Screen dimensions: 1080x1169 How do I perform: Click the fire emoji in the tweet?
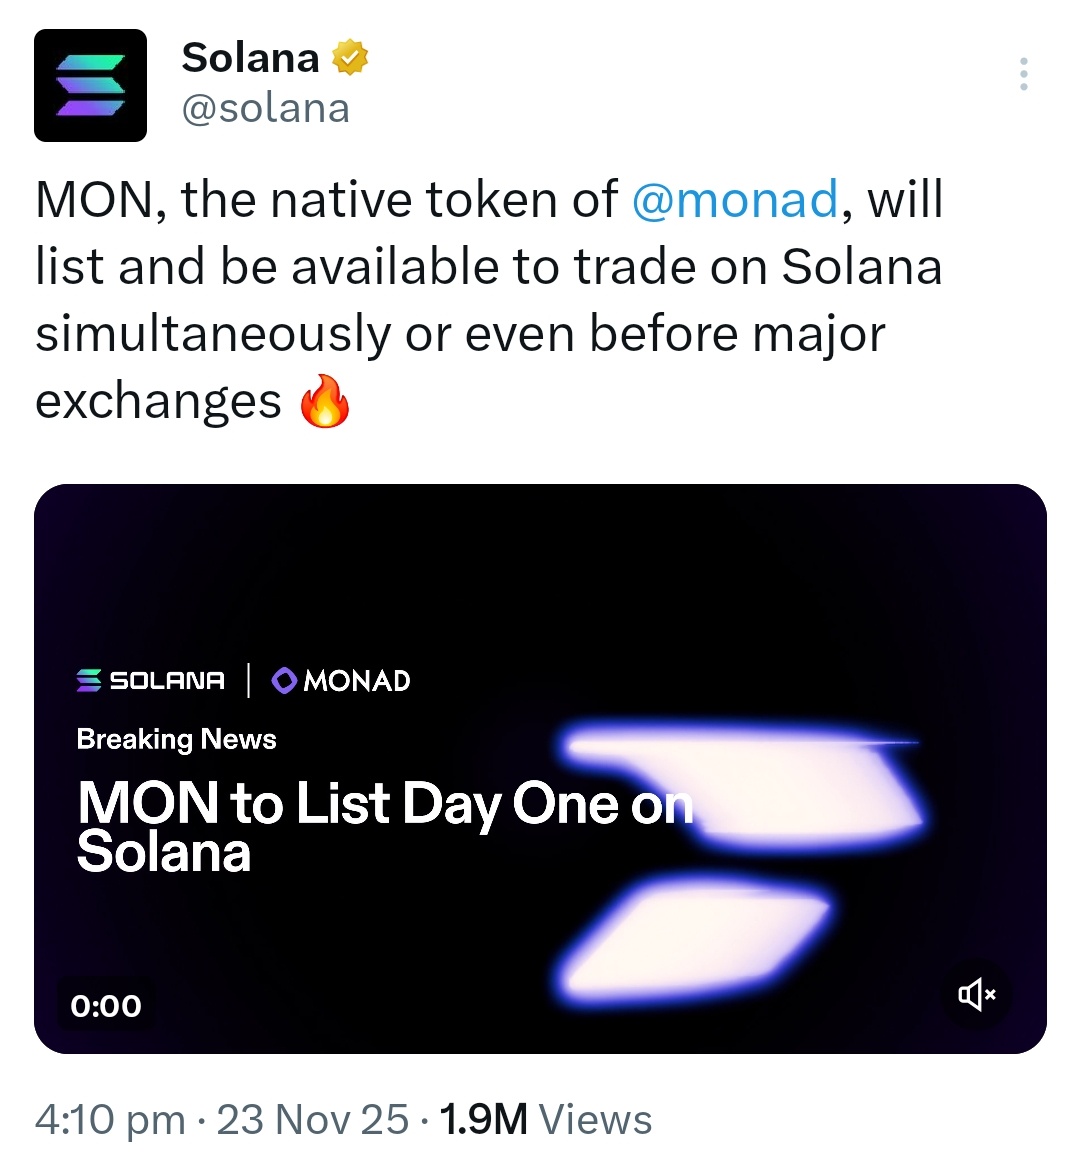(325, 402)
